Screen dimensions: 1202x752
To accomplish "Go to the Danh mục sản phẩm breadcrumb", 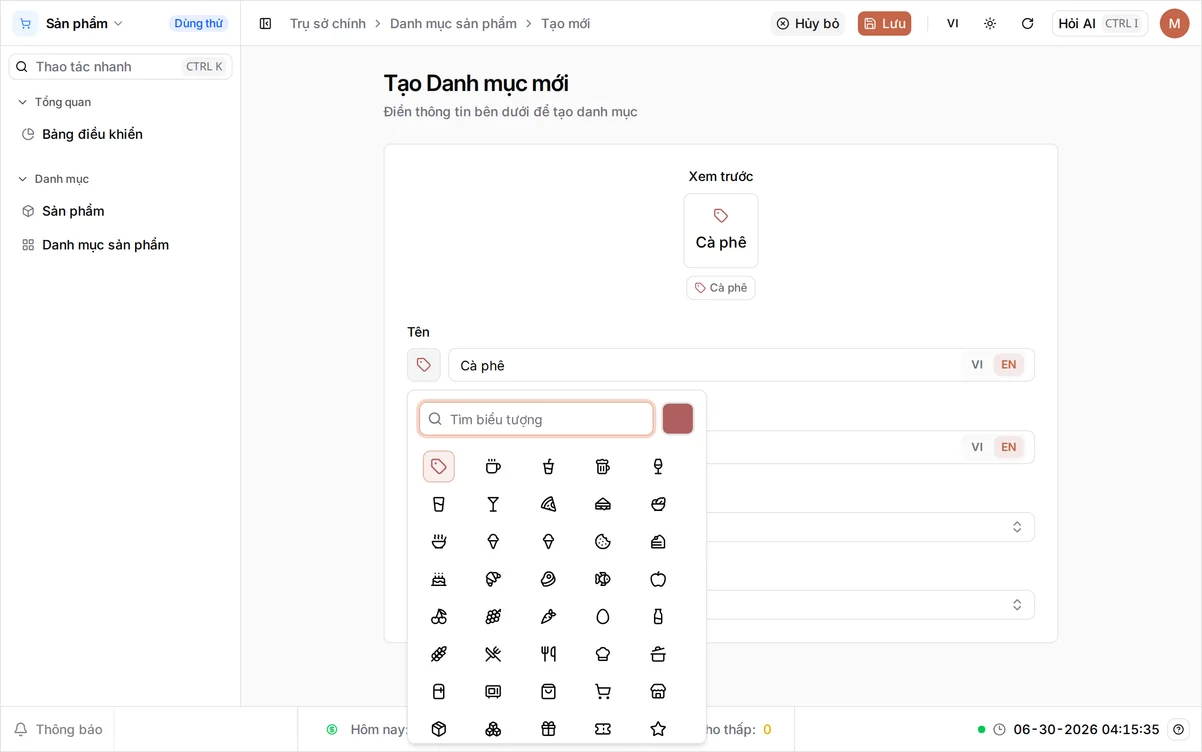I will pos(453,23).
